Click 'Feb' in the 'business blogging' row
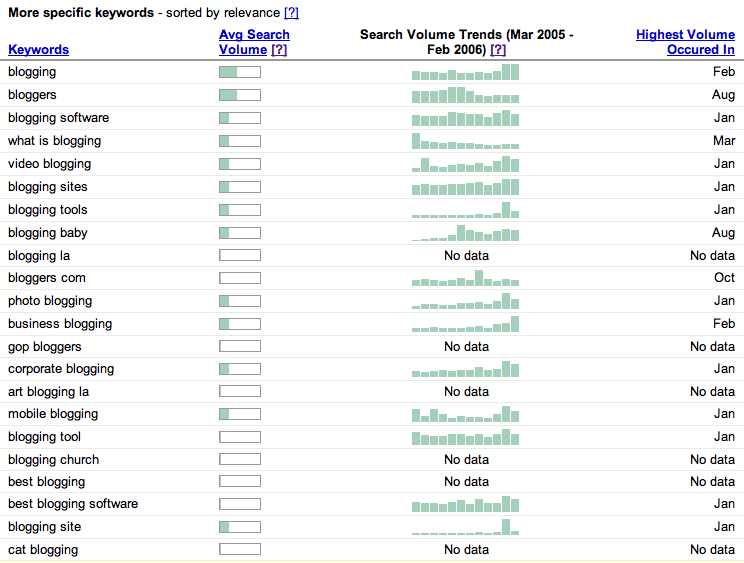The width and height of the screenshot is (744, 563). [x=724, y=323]
